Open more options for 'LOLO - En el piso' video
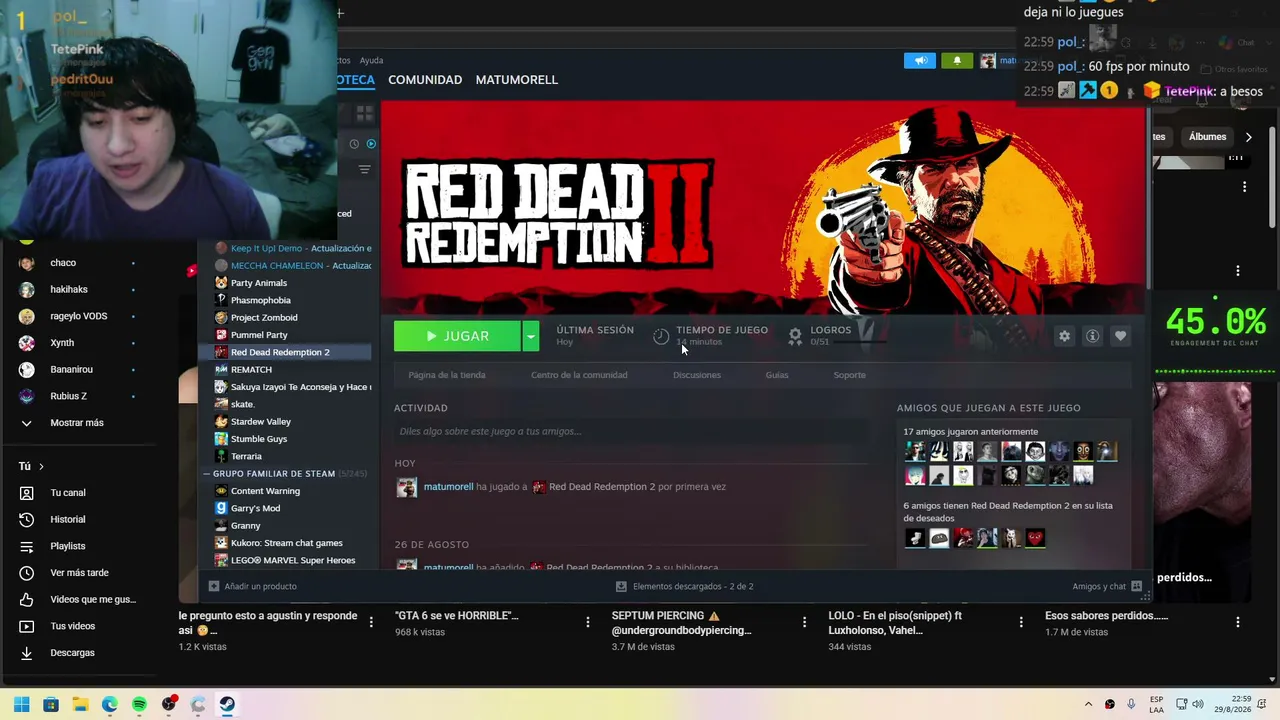 click(x=1021, y=622)
